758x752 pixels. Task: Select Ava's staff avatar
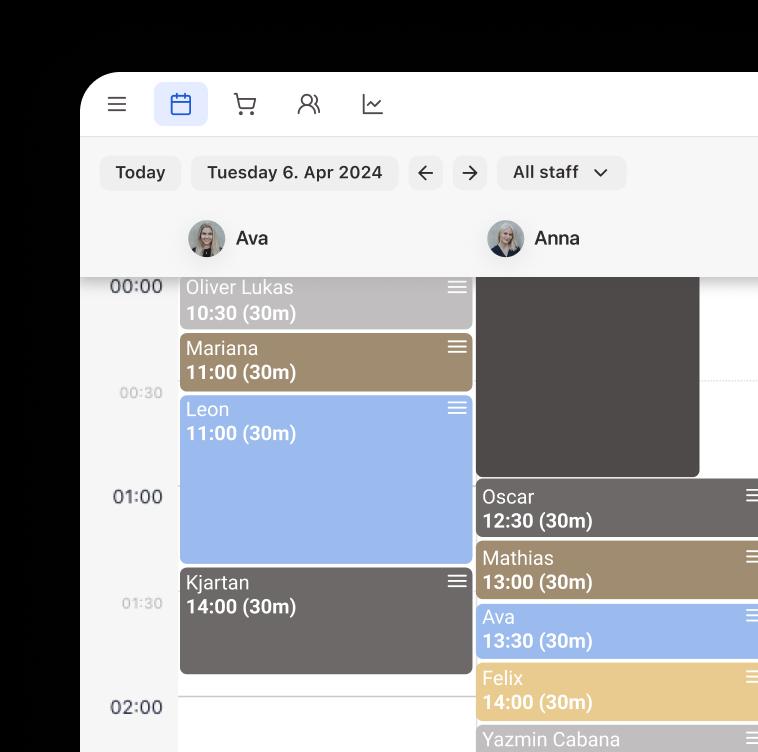pyautogui.click(x=207, y=239)
